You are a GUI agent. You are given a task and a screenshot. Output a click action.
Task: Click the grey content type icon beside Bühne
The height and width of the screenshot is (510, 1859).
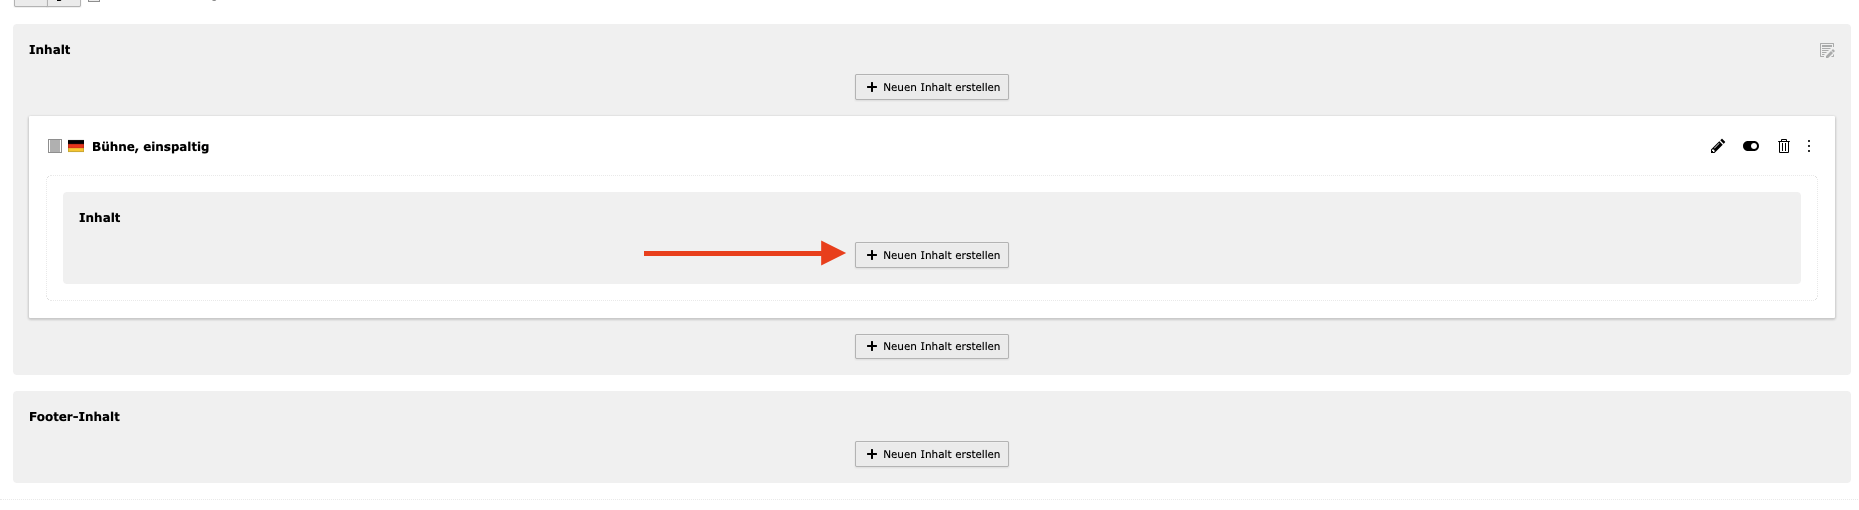[x=55, y=146]
